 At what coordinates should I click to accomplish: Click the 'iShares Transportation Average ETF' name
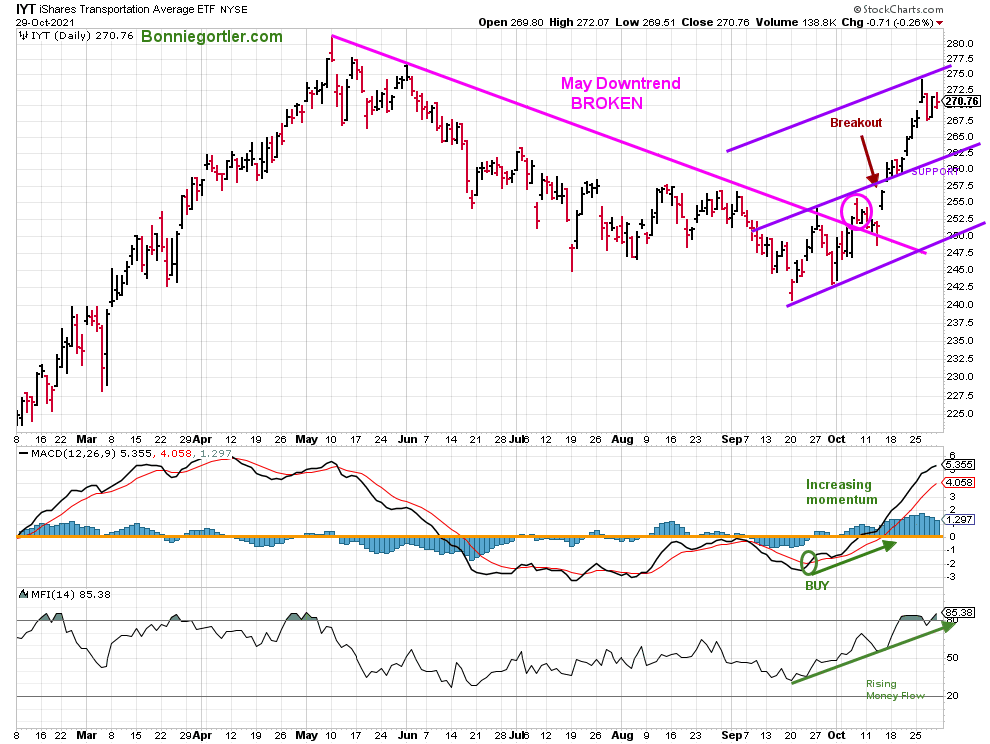128,9
